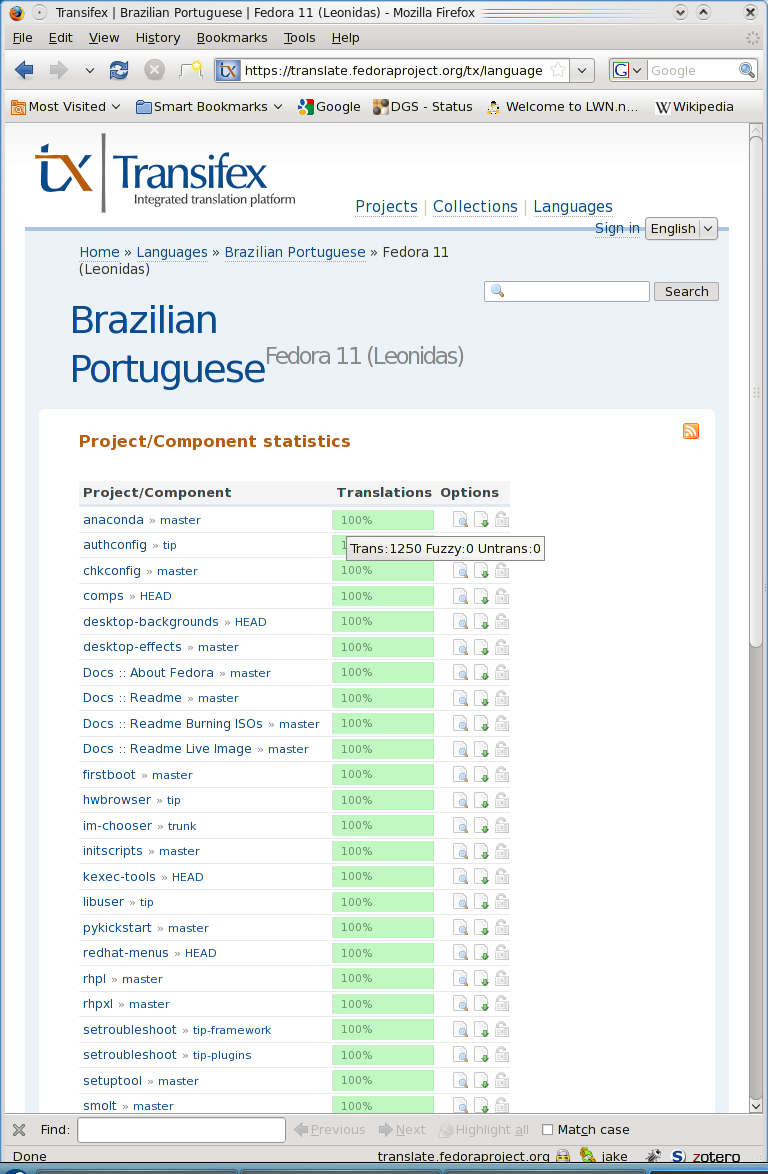The image size is (768, 1174).
Task: View the initscripts master translation file
Action: tap(460, 851)
